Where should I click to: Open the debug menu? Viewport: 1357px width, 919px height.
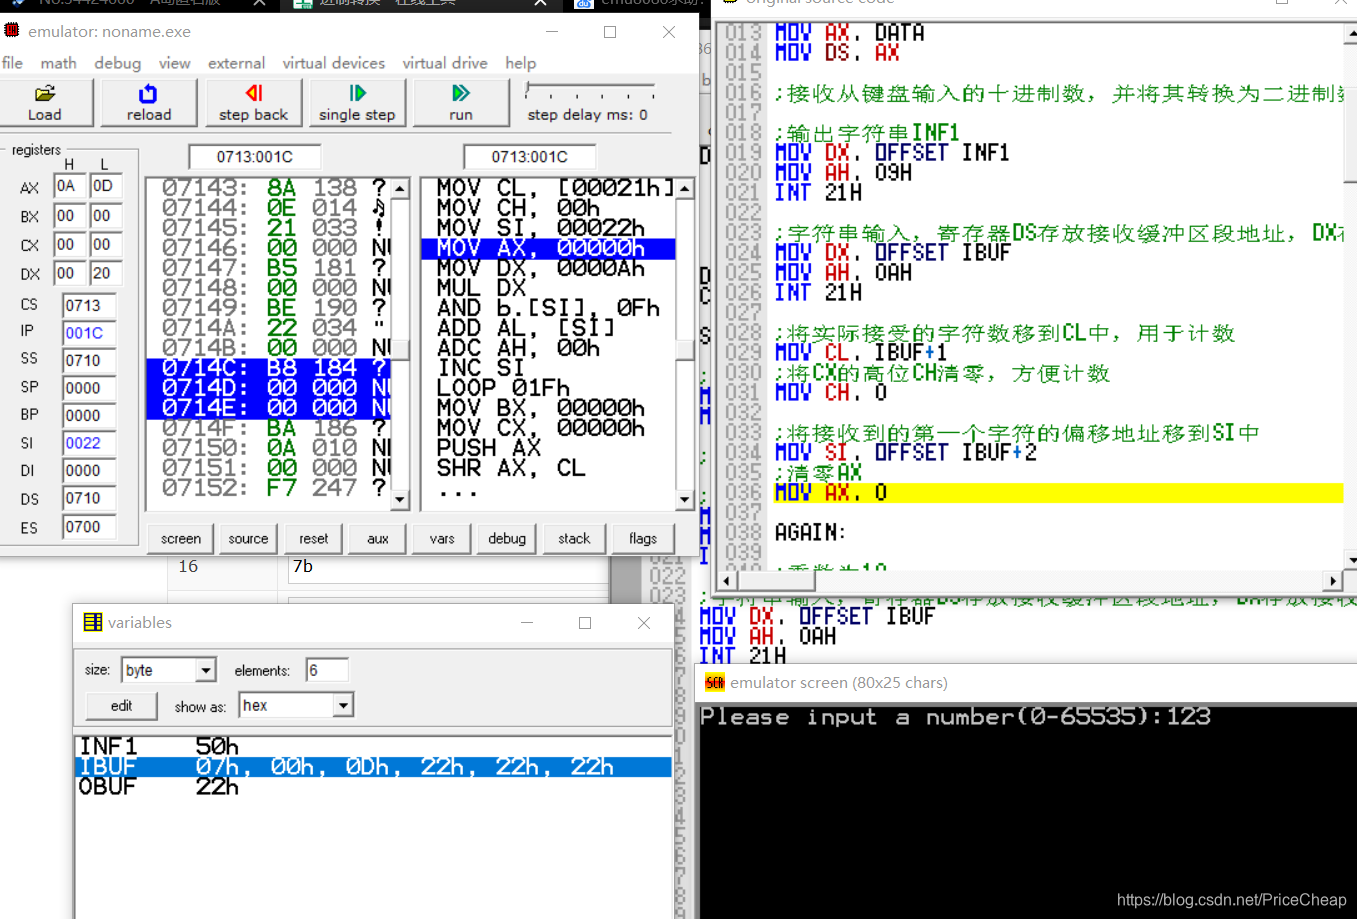(118, 63)
